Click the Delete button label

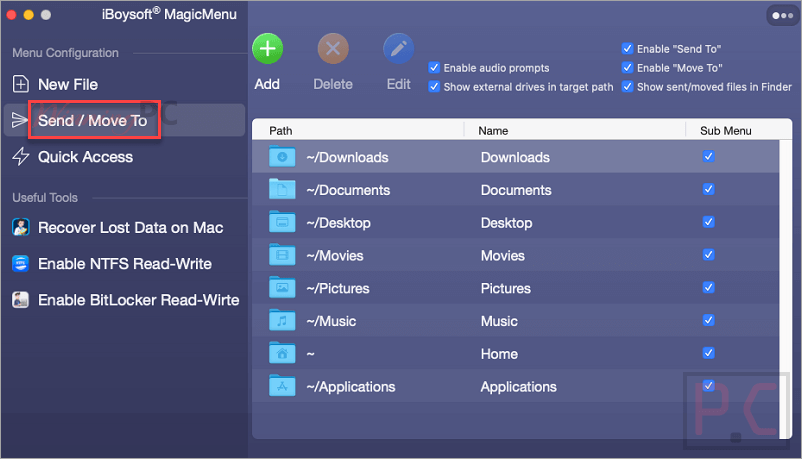coord(333,84)
